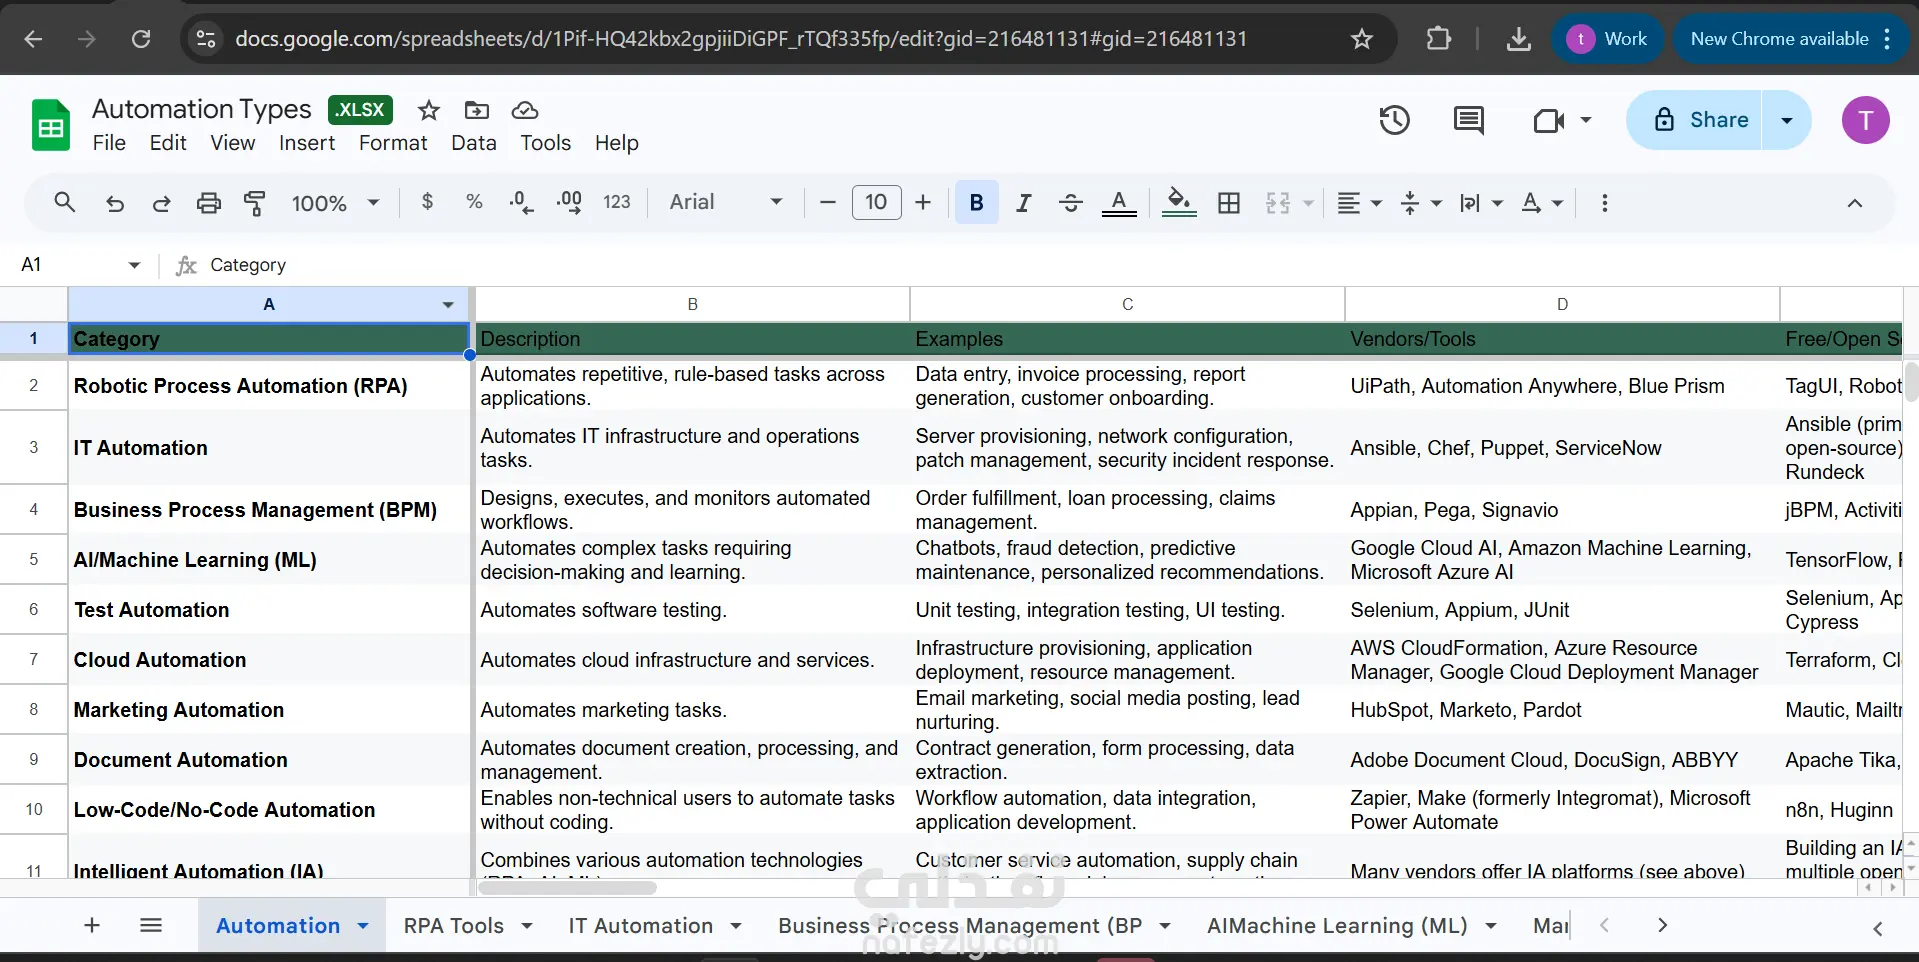
Task: Increase font size with plus button
Action: (x=923, y=202)
